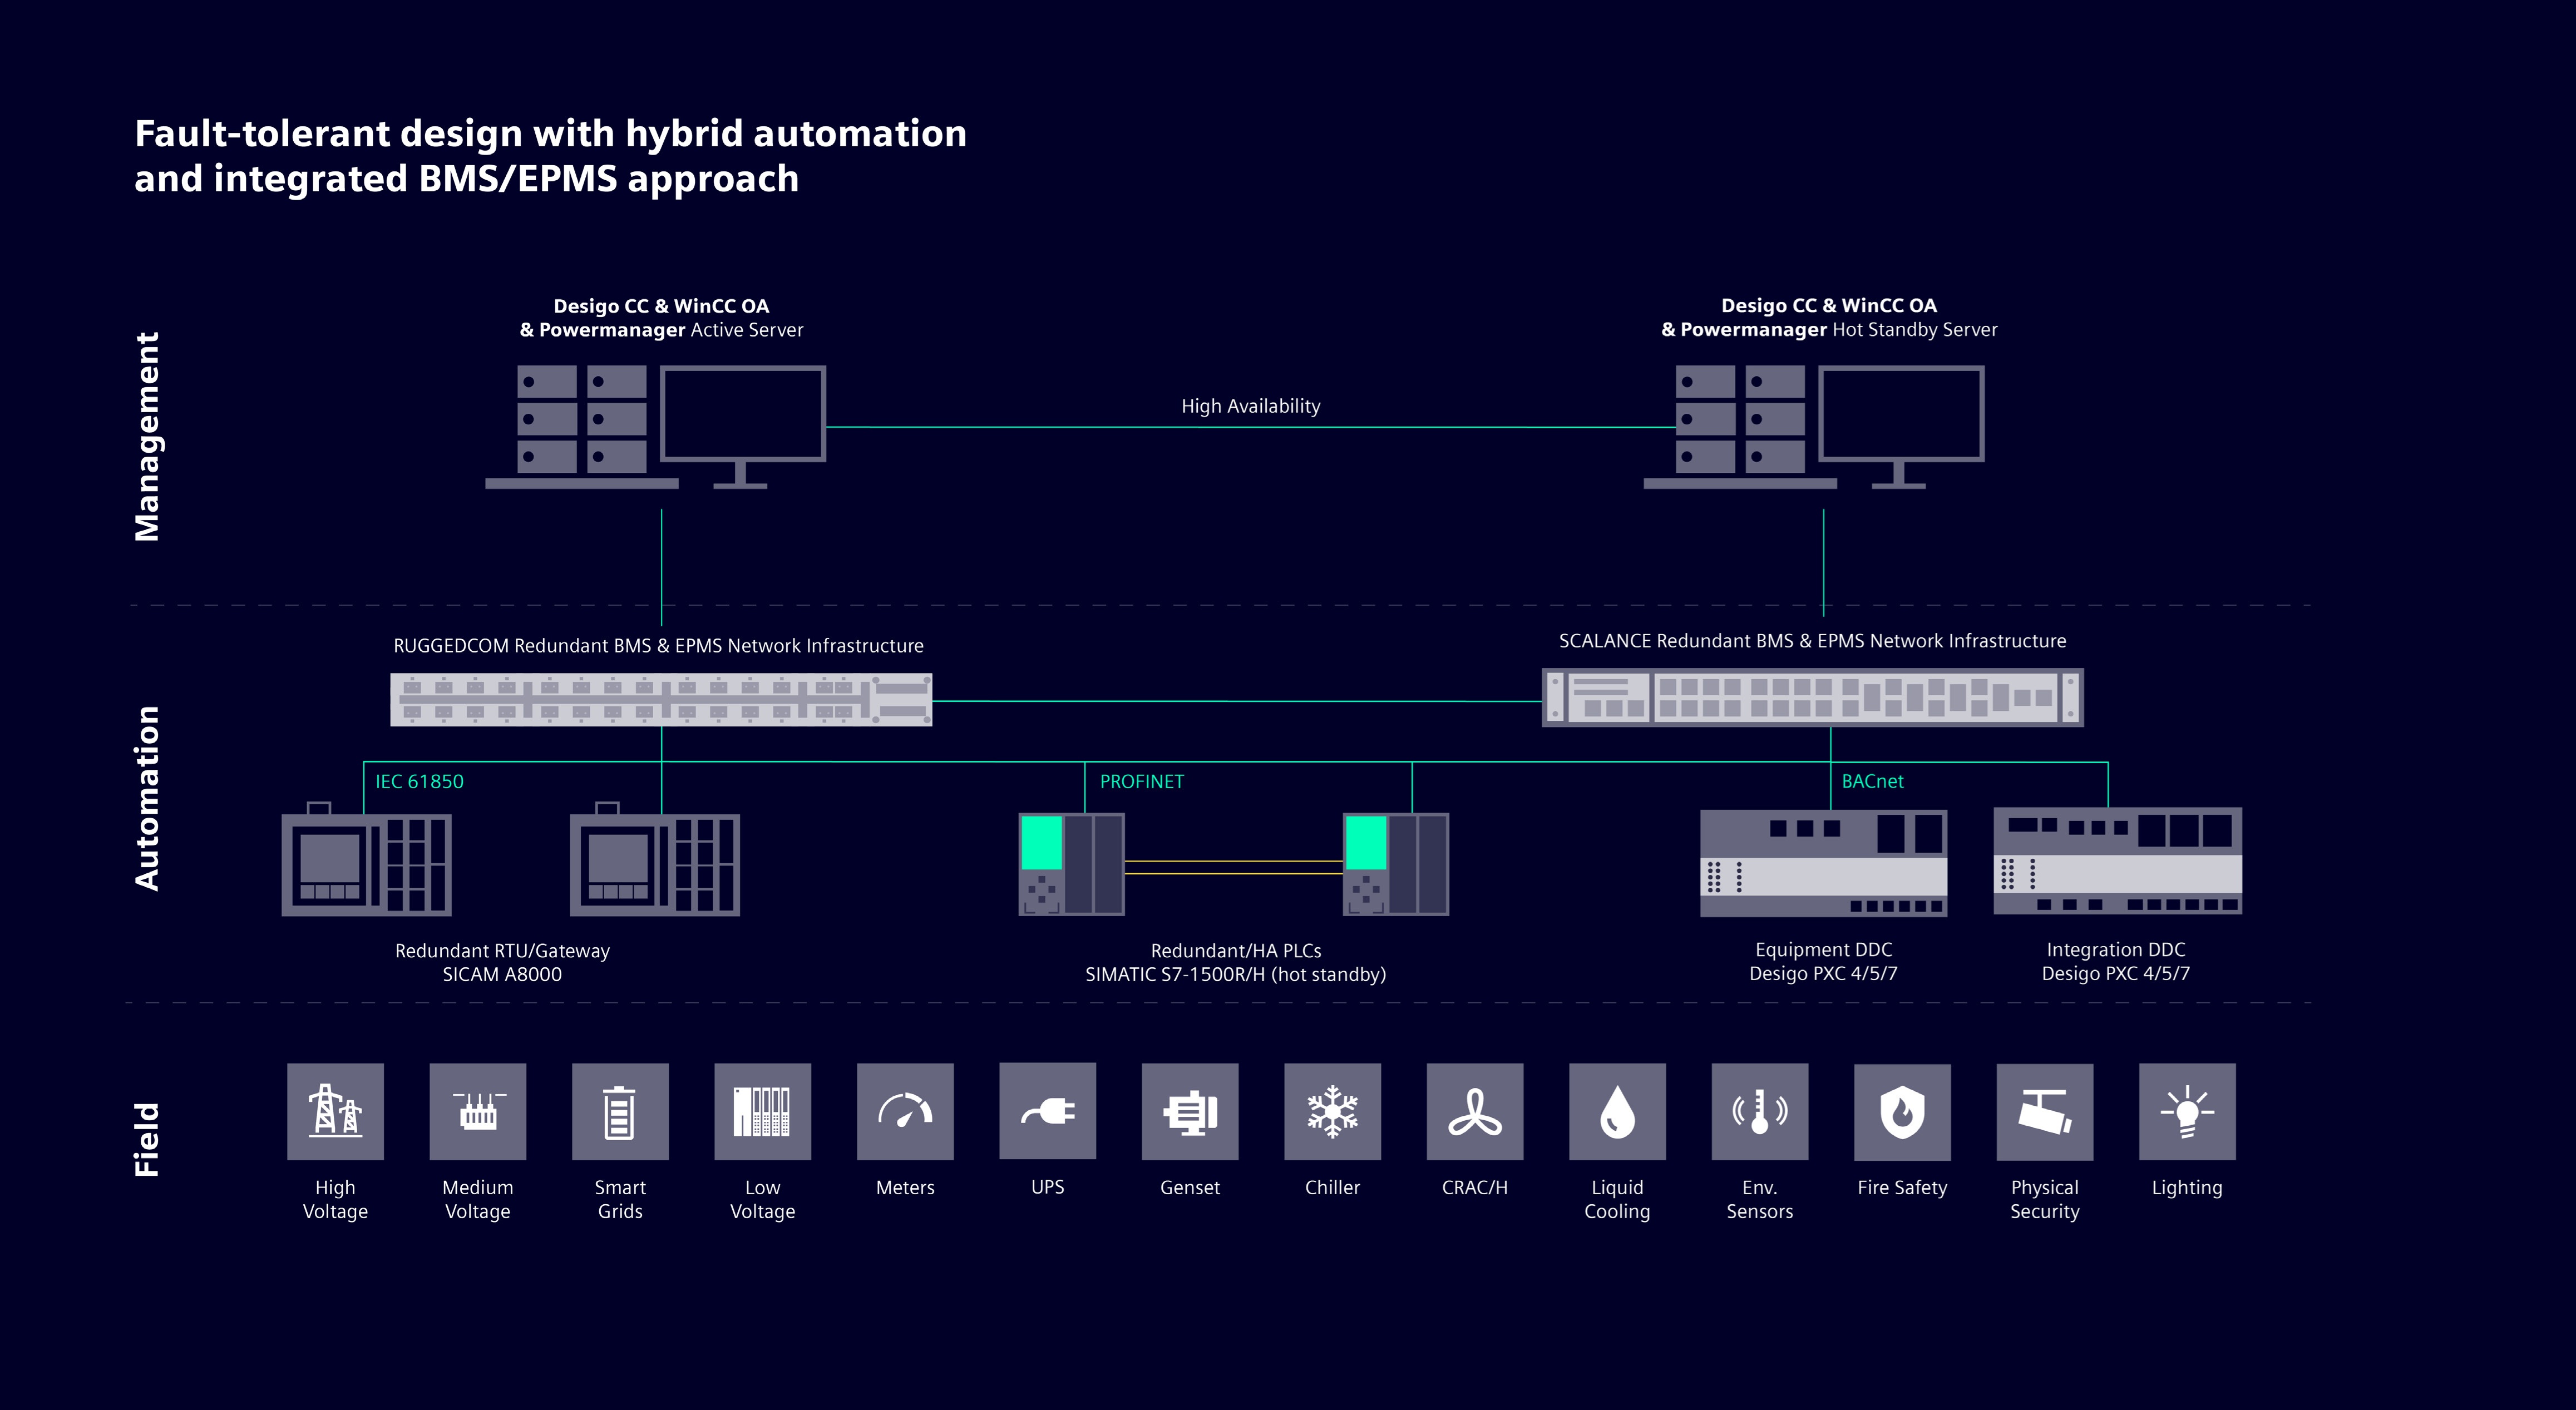This screenshot has height=1410, width=2576.
Task: Click the High Voltage pylon icon
Action: [x=335, y=1111]
